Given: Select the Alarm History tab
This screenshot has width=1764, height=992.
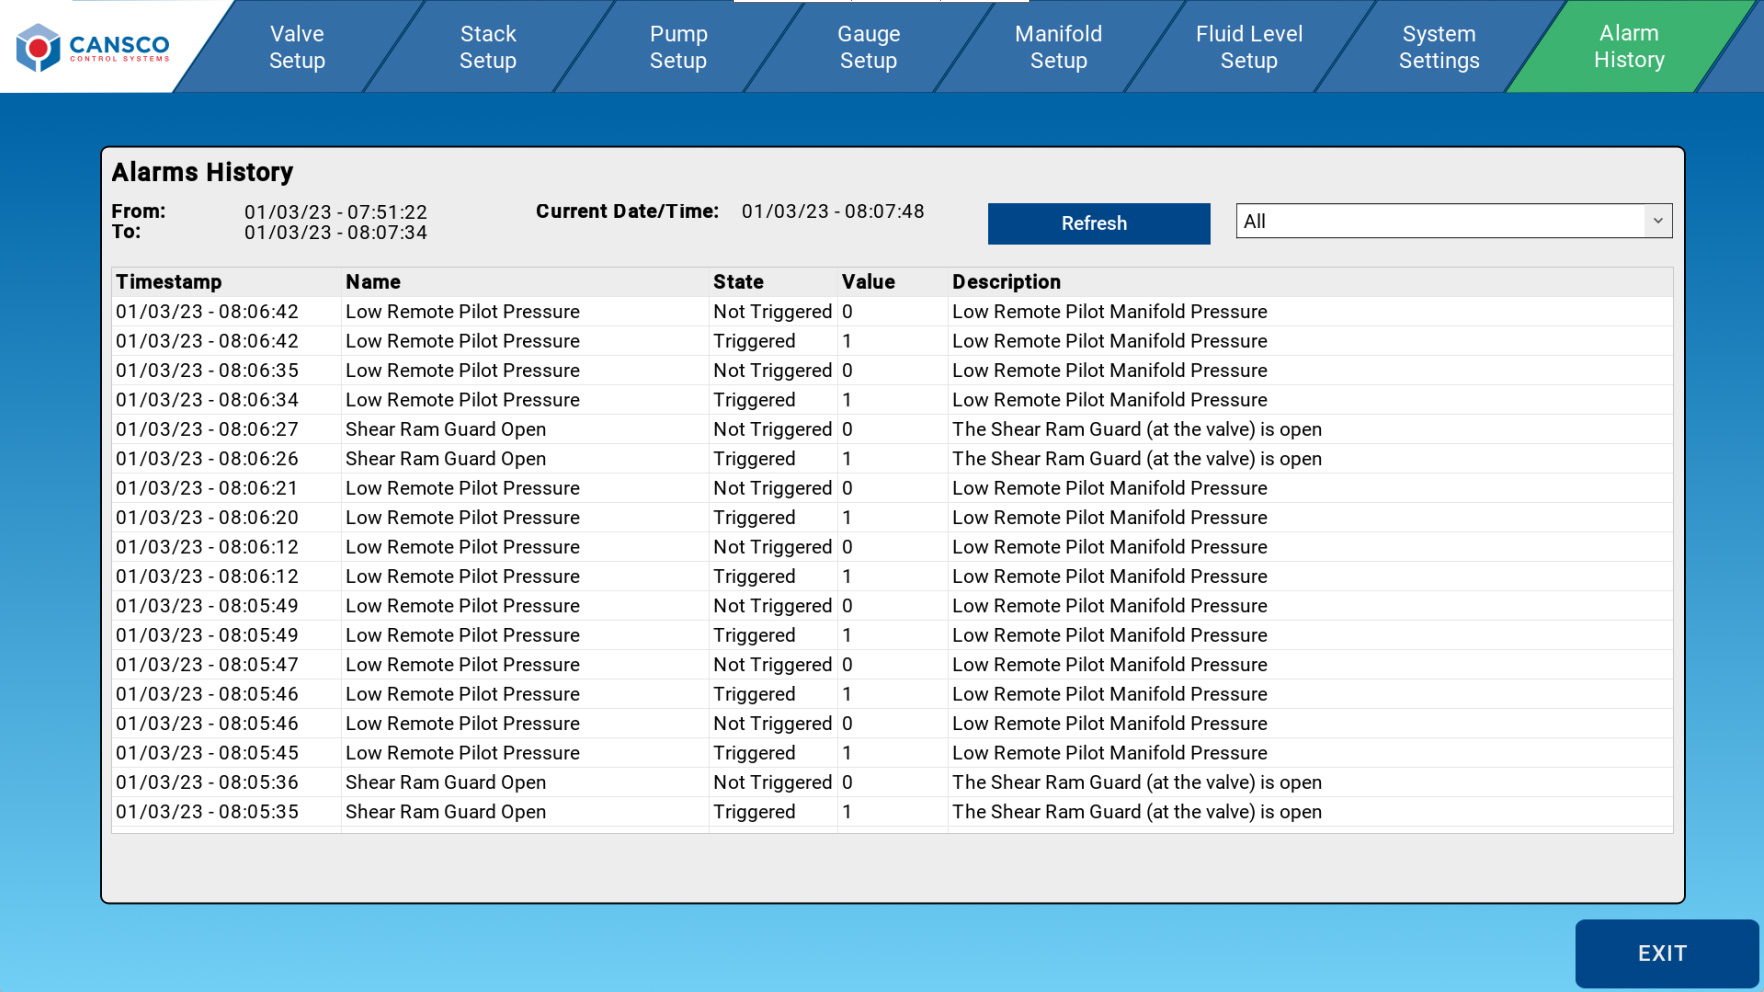Looking at the screenshot, I should [1628, 47].
